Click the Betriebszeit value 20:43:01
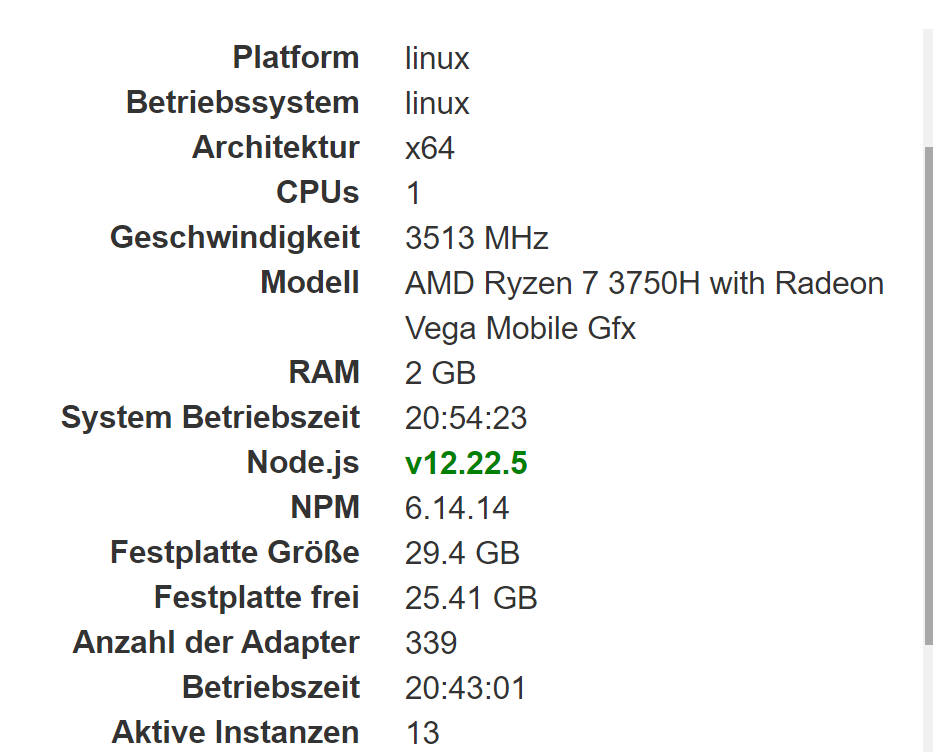This screenshot has height=752, width=933. click(x=465, y=688)
